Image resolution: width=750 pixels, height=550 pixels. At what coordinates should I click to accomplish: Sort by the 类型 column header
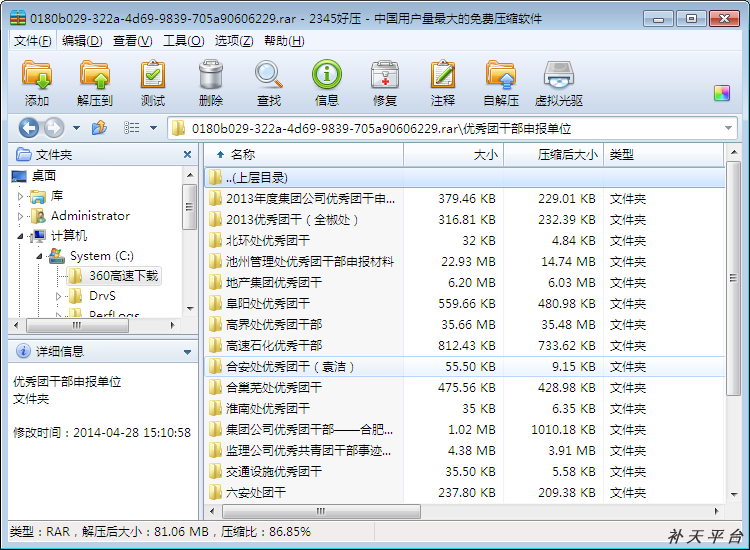(664, 154)
